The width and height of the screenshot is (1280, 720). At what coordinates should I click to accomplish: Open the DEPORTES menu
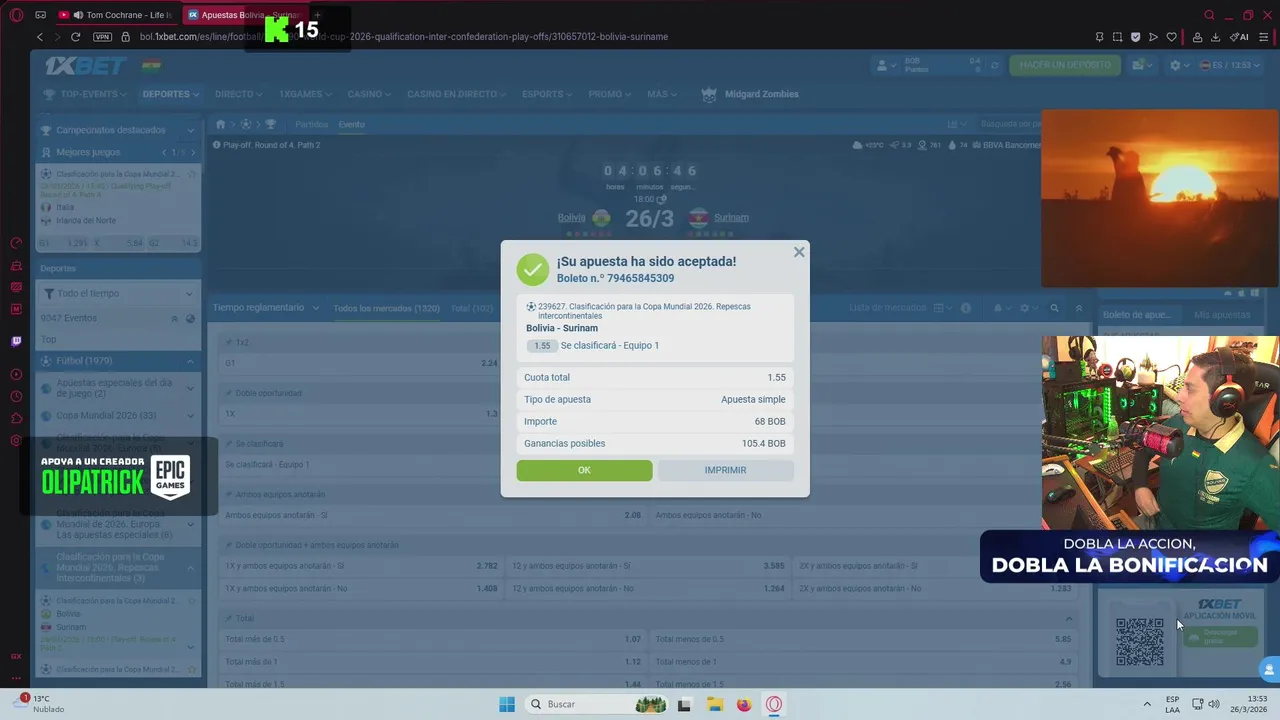170,94
